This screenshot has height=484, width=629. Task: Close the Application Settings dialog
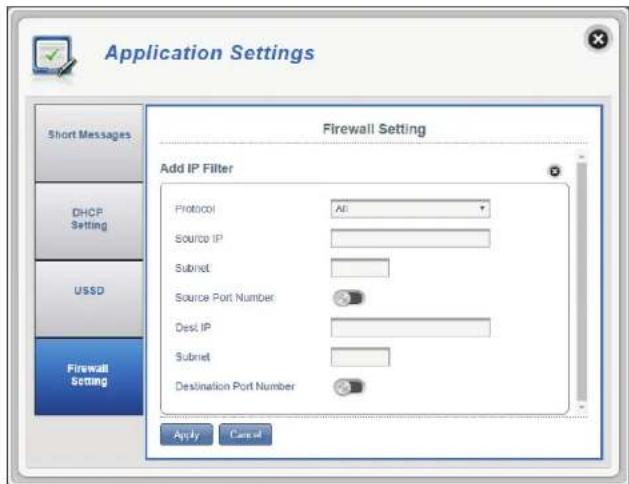click(598, 39)
